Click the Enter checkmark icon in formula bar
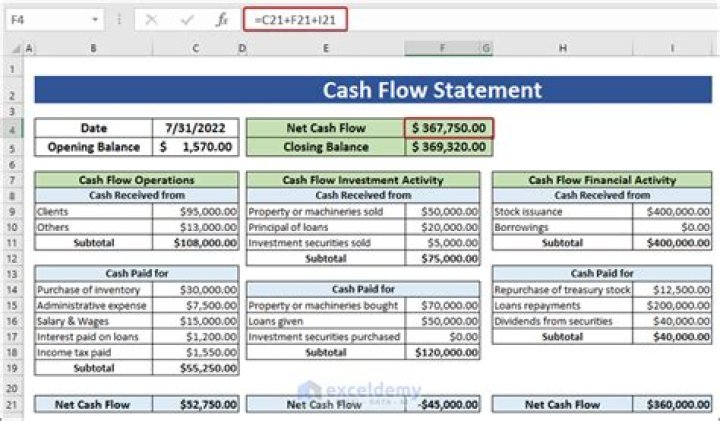720x421 pixels. [x=186, y=20]
